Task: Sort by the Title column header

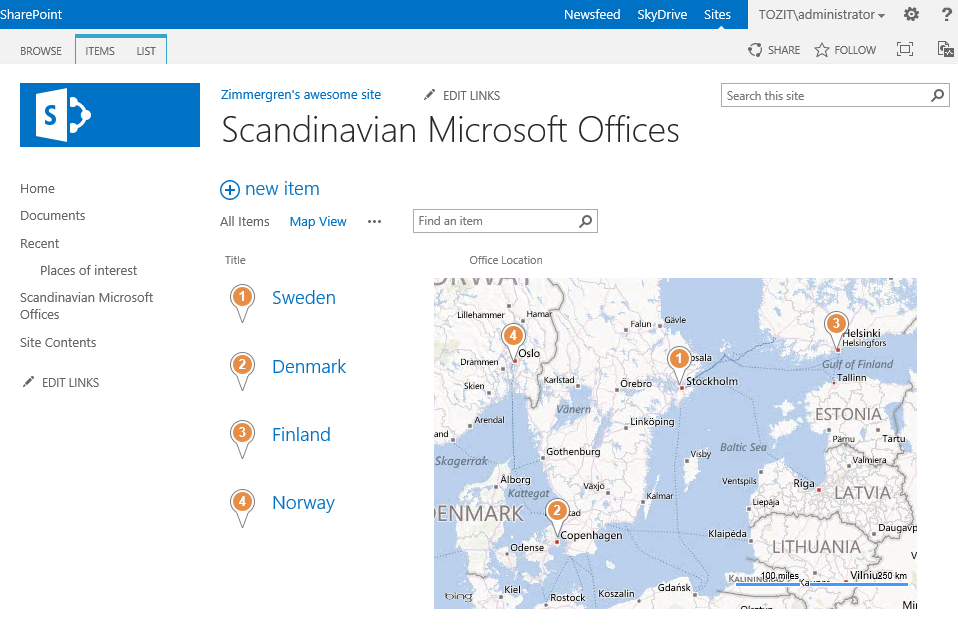Action: tap(235, 260)
